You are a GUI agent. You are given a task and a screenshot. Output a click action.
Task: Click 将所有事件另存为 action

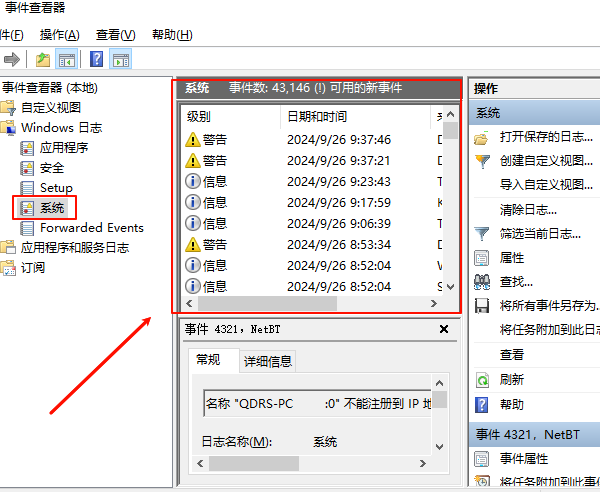coord(549,306)
